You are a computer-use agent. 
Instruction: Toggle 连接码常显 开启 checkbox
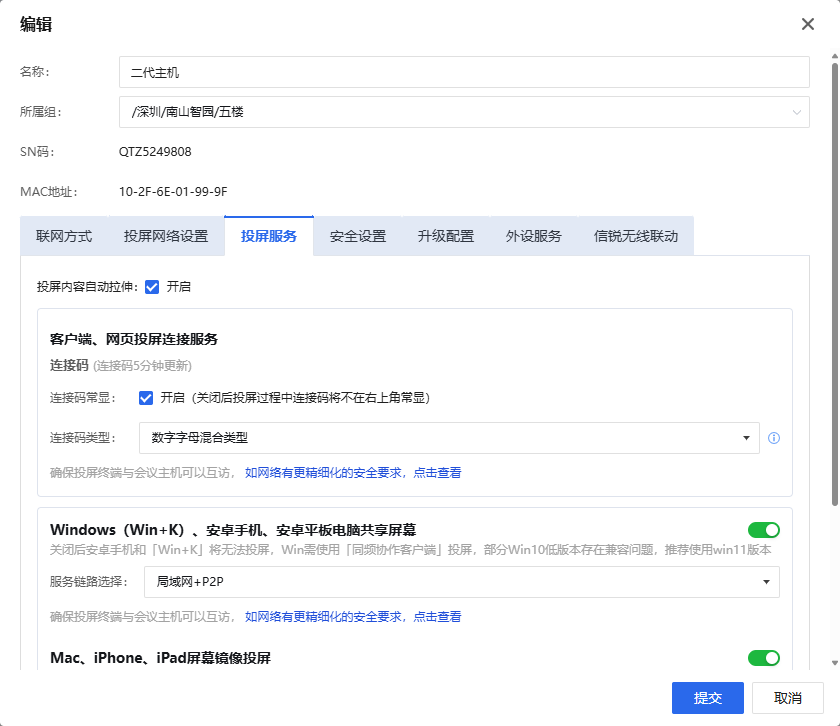pos(146,397)
